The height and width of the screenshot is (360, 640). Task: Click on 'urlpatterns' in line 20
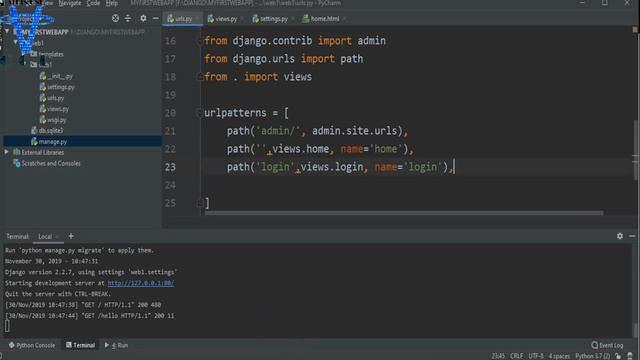pyautogui.click(x=235, y=113)
